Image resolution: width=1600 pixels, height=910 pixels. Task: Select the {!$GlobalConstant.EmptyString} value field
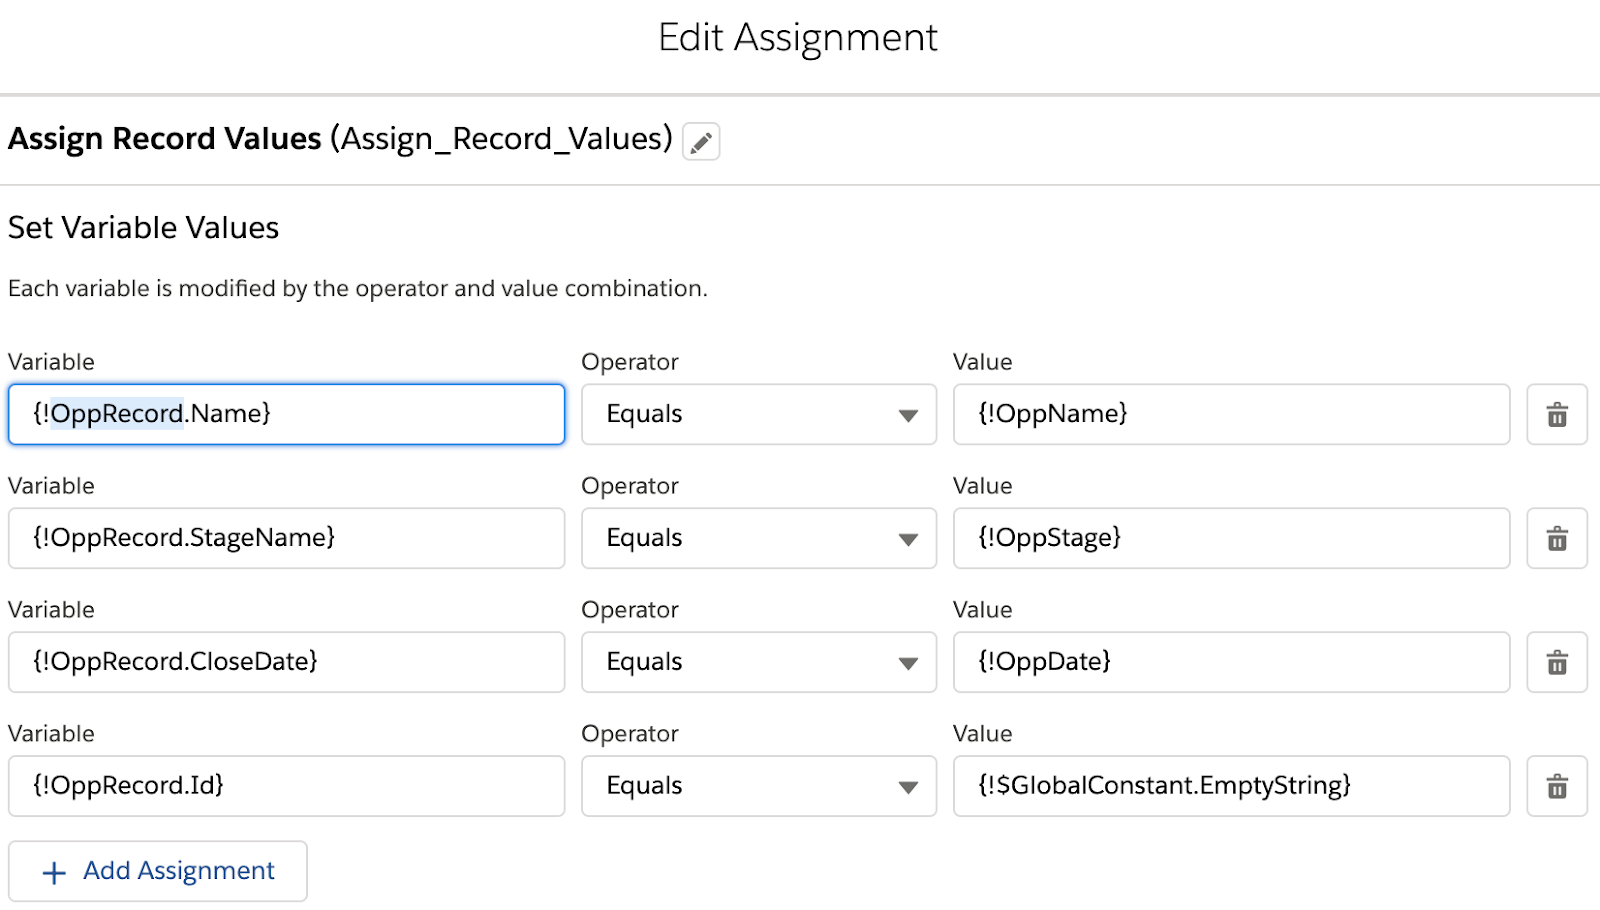pos(1230,787)
